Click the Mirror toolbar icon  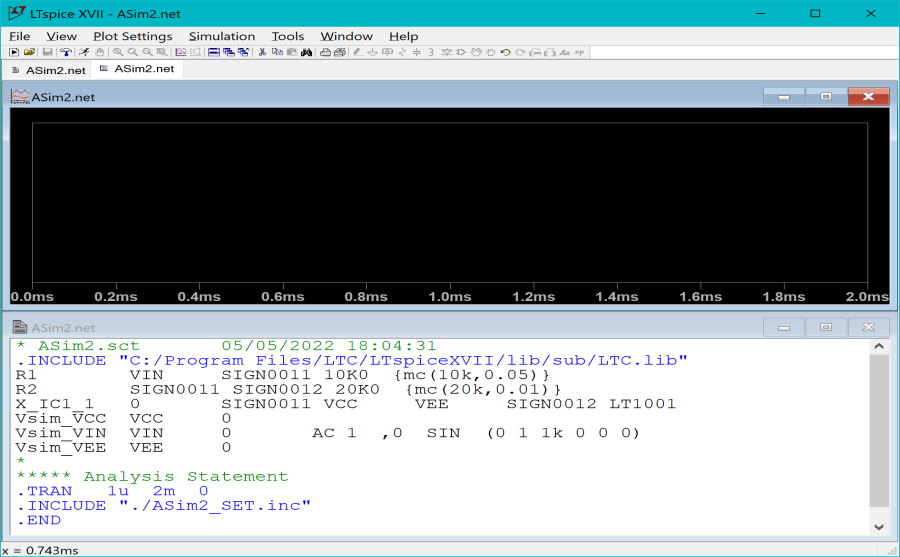549,52
